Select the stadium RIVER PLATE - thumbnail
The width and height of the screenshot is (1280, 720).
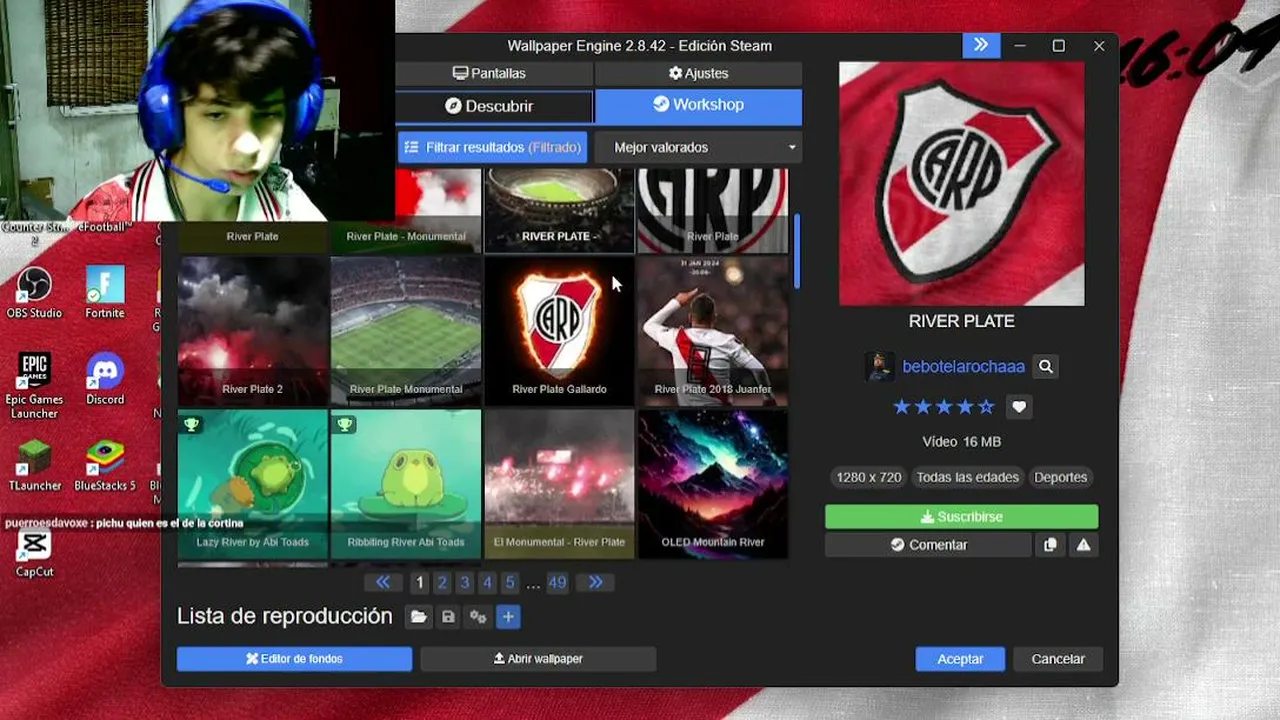(x=559, y=210)
